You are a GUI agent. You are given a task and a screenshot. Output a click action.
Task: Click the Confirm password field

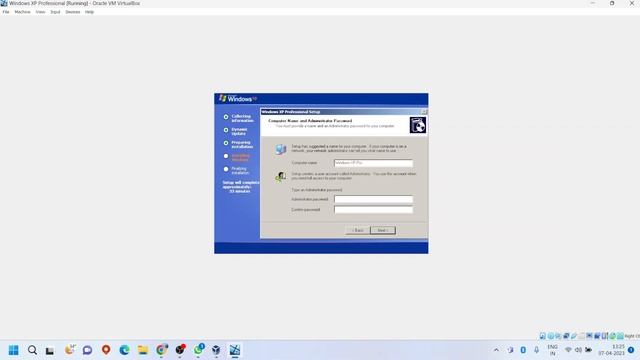pyautogui.click(x=373, y=210)
